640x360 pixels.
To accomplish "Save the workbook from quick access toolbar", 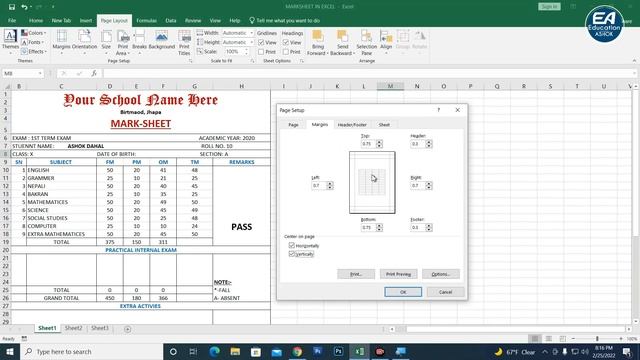I will 12,7.
